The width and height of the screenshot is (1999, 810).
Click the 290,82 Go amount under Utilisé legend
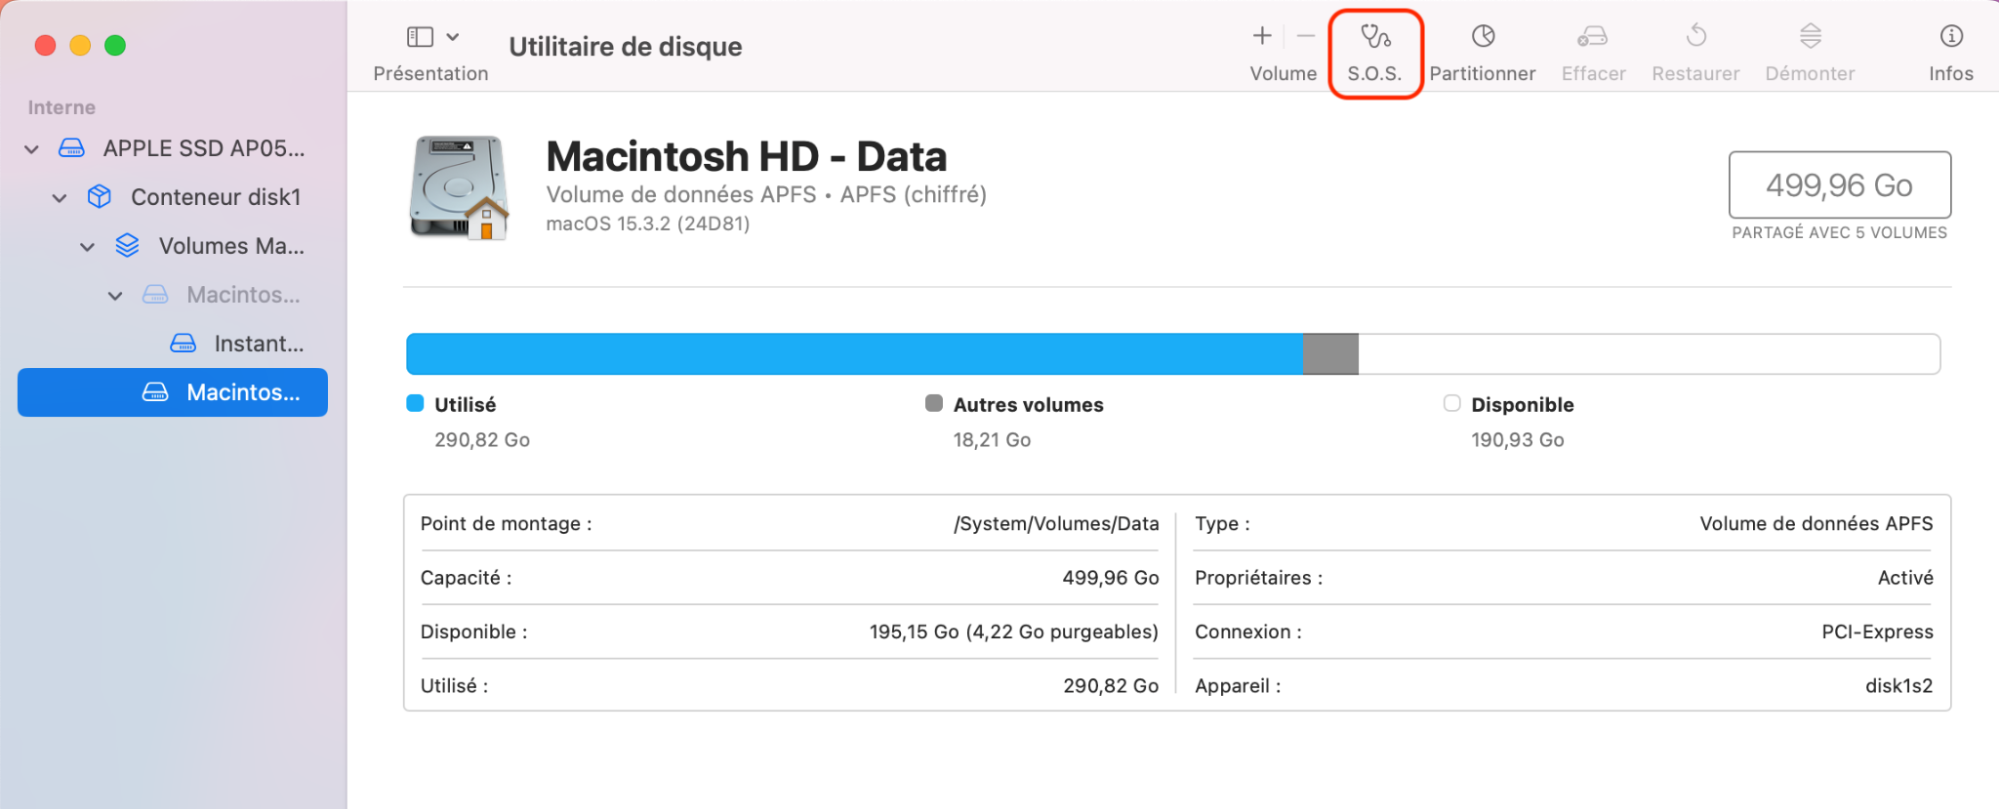coord(482,440)
